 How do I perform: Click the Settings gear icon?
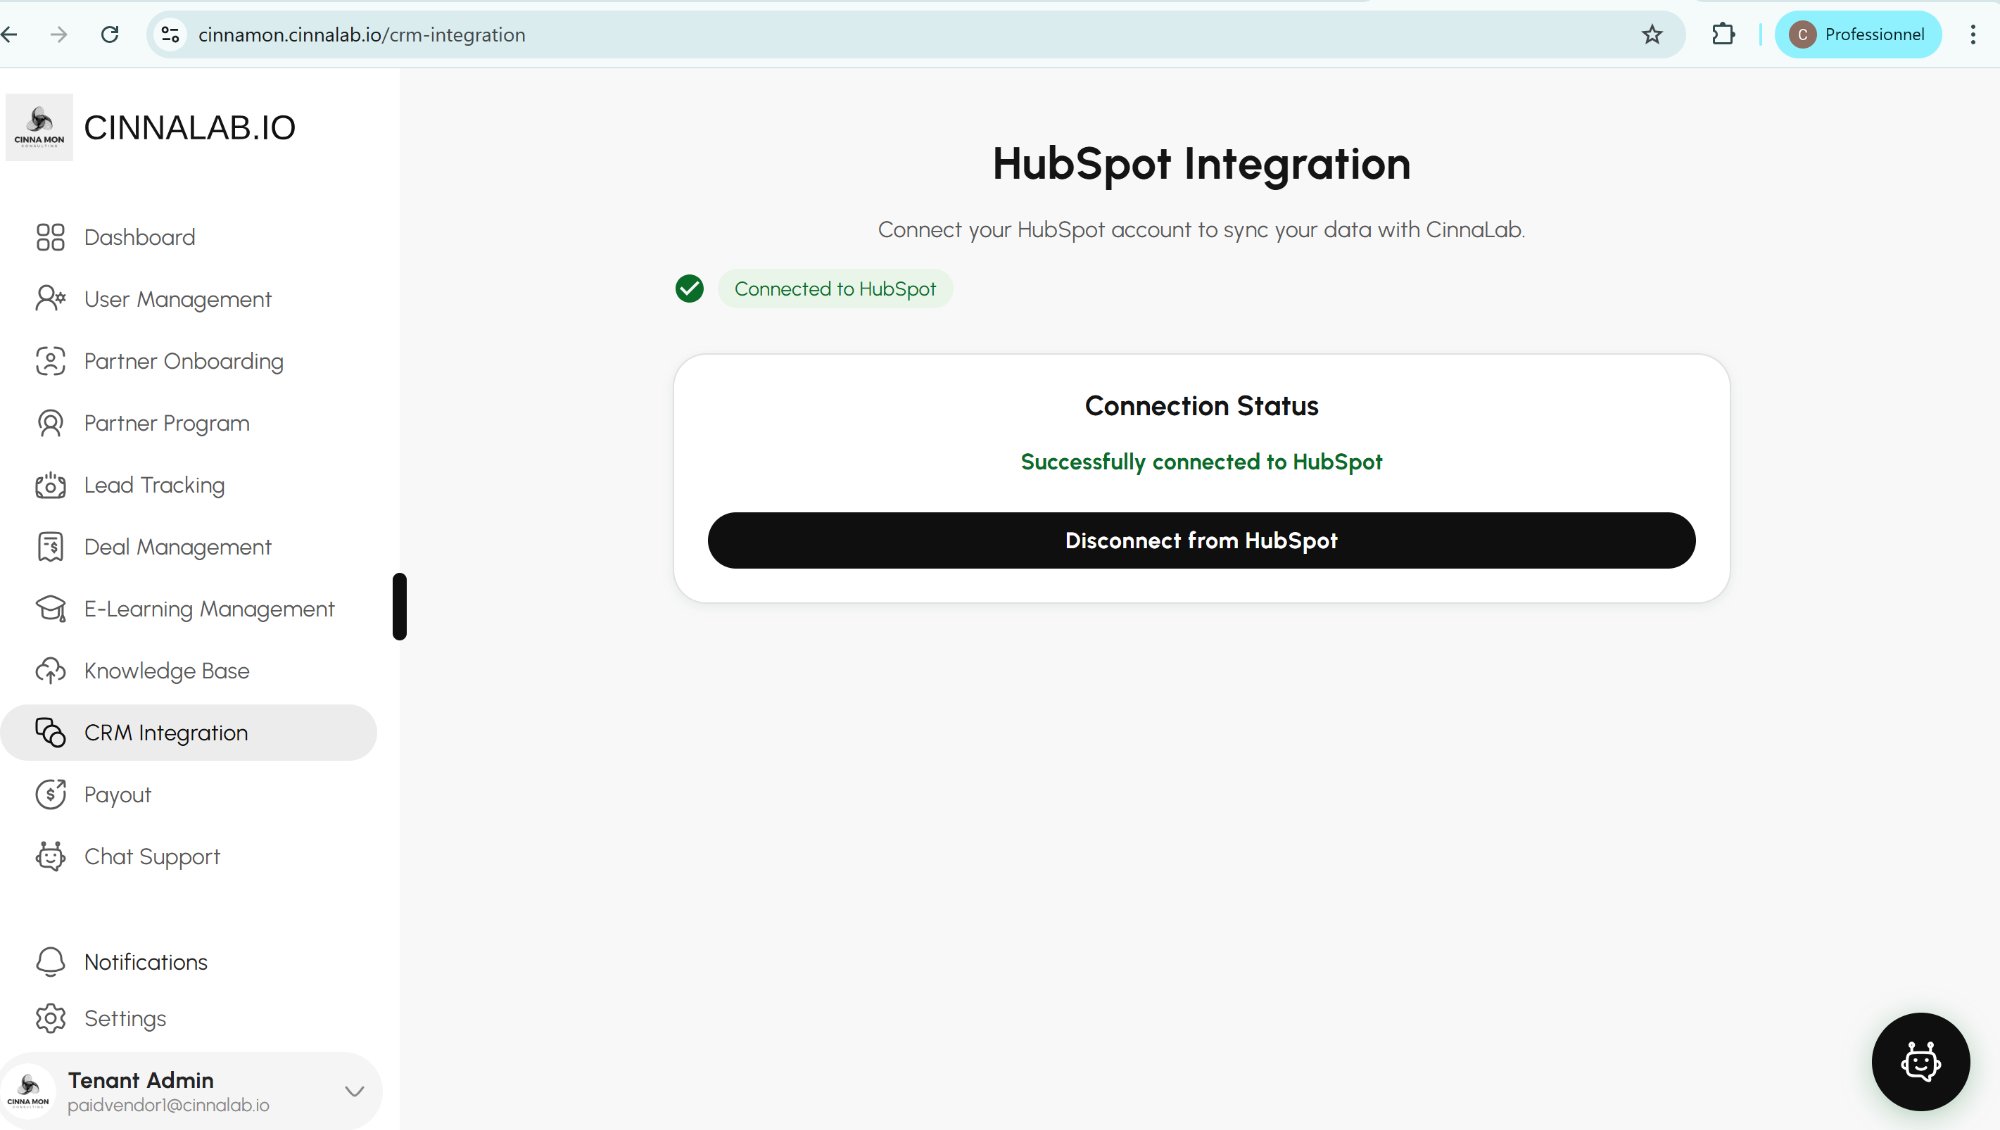tap(50, 1018)
